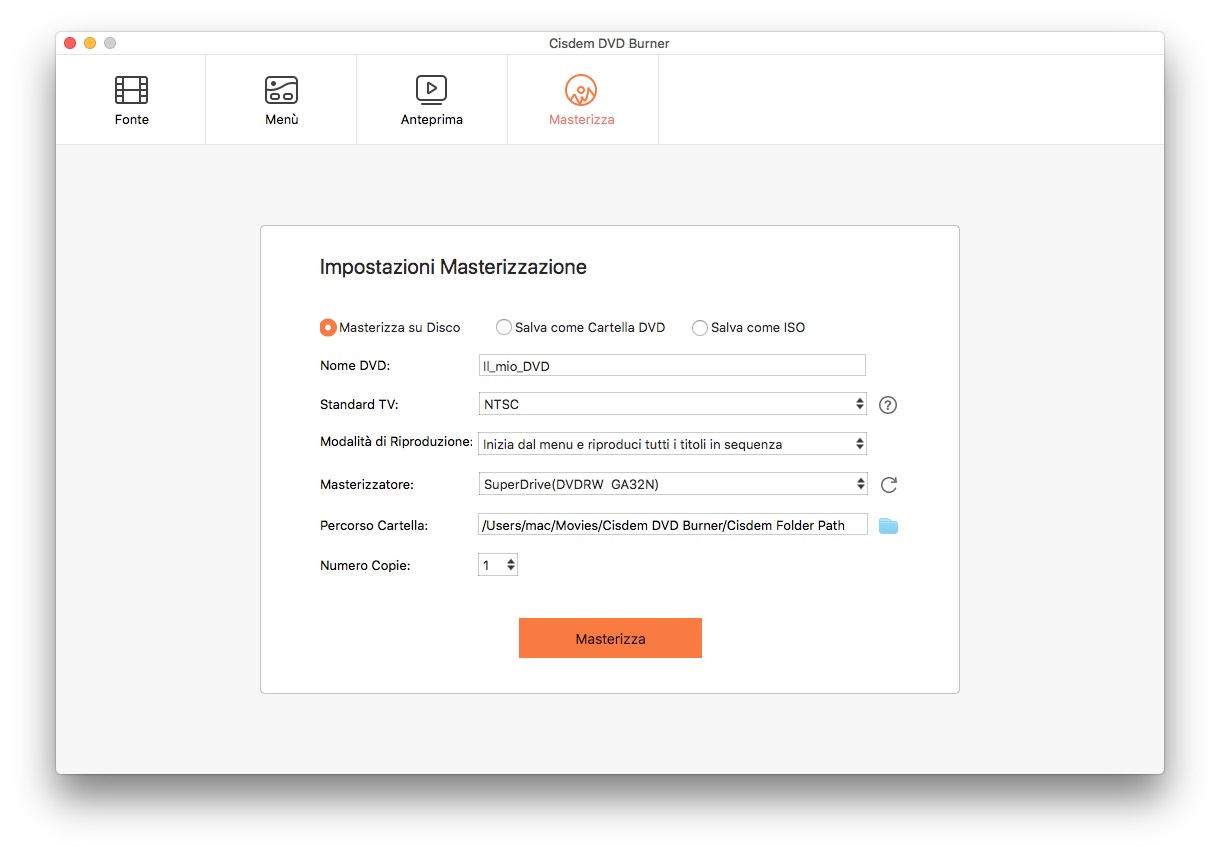Select Salva come Cartella DVD option
The height and width of the screenshot is (854, 1220).
pos(504,328)
